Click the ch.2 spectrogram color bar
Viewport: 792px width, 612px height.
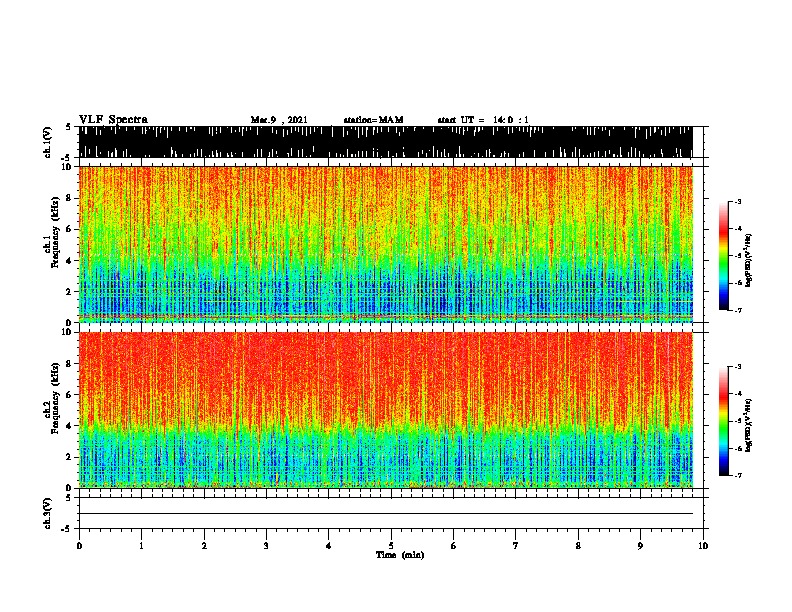click(723, 421)
